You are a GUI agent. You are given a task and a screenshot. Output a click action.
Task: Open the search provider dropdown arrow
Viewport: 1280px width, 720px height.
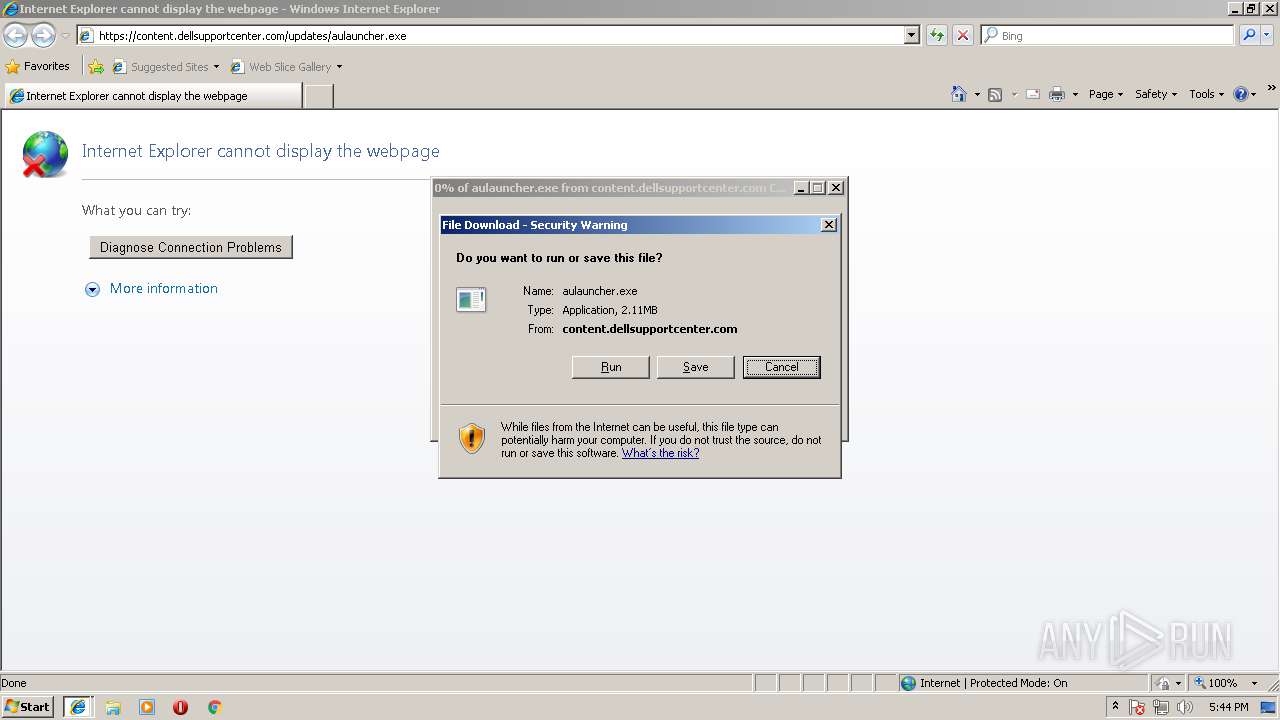(x=1267, y=35)
